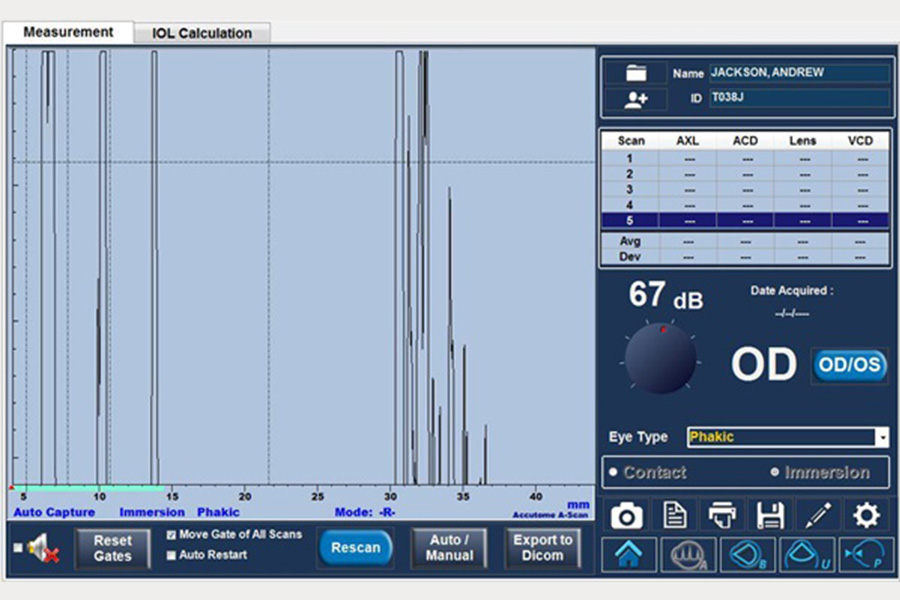The image size is (900, 600).
Task: Open the pencil edit tool
Action: click(x=818, y=515)
